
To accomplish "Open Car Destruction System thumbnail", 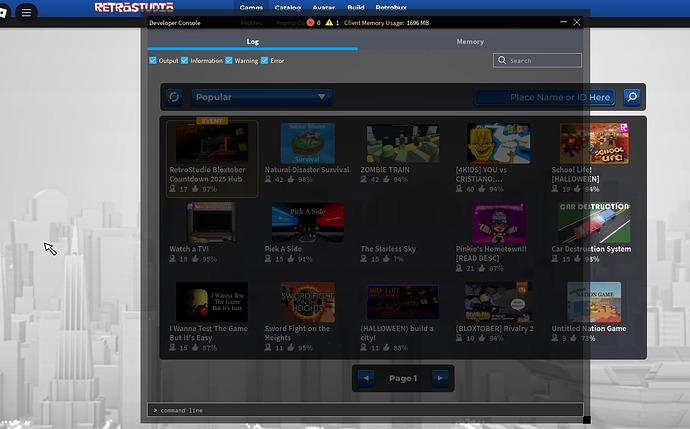I will click(x=594, y=223).
